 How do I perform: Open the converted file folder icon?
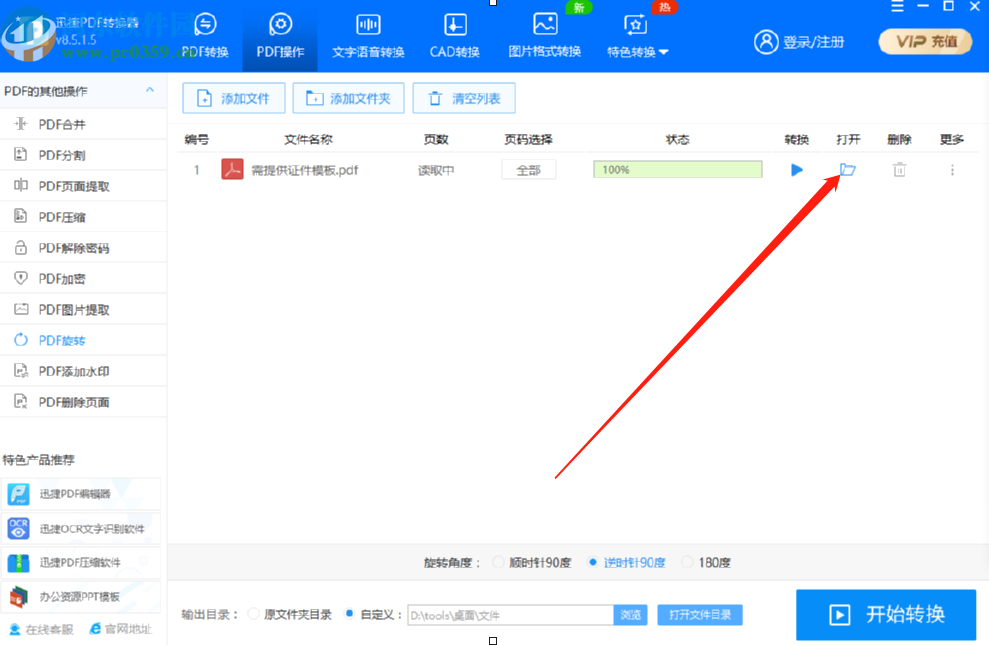coord(847,170)
